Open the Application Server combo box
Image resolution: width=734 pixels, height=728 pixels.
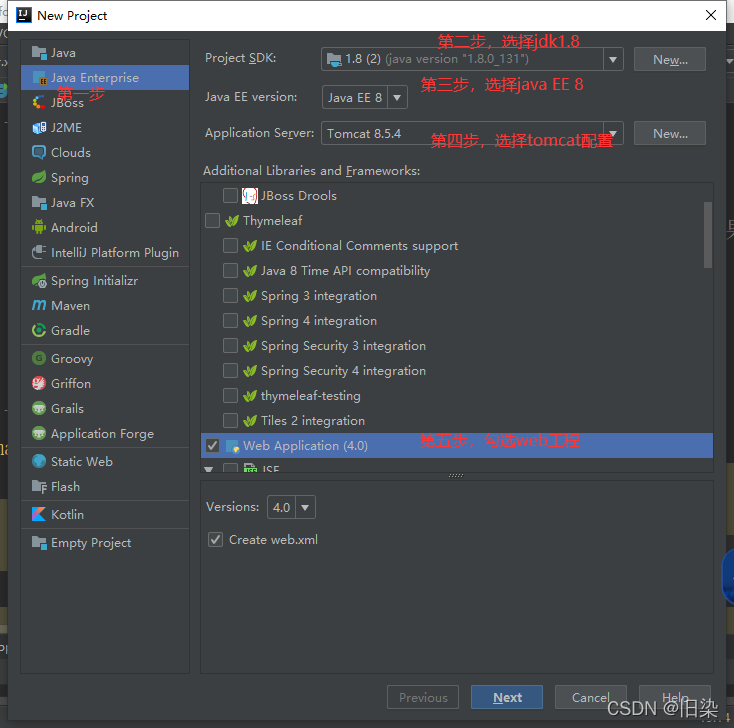point(472,133)
